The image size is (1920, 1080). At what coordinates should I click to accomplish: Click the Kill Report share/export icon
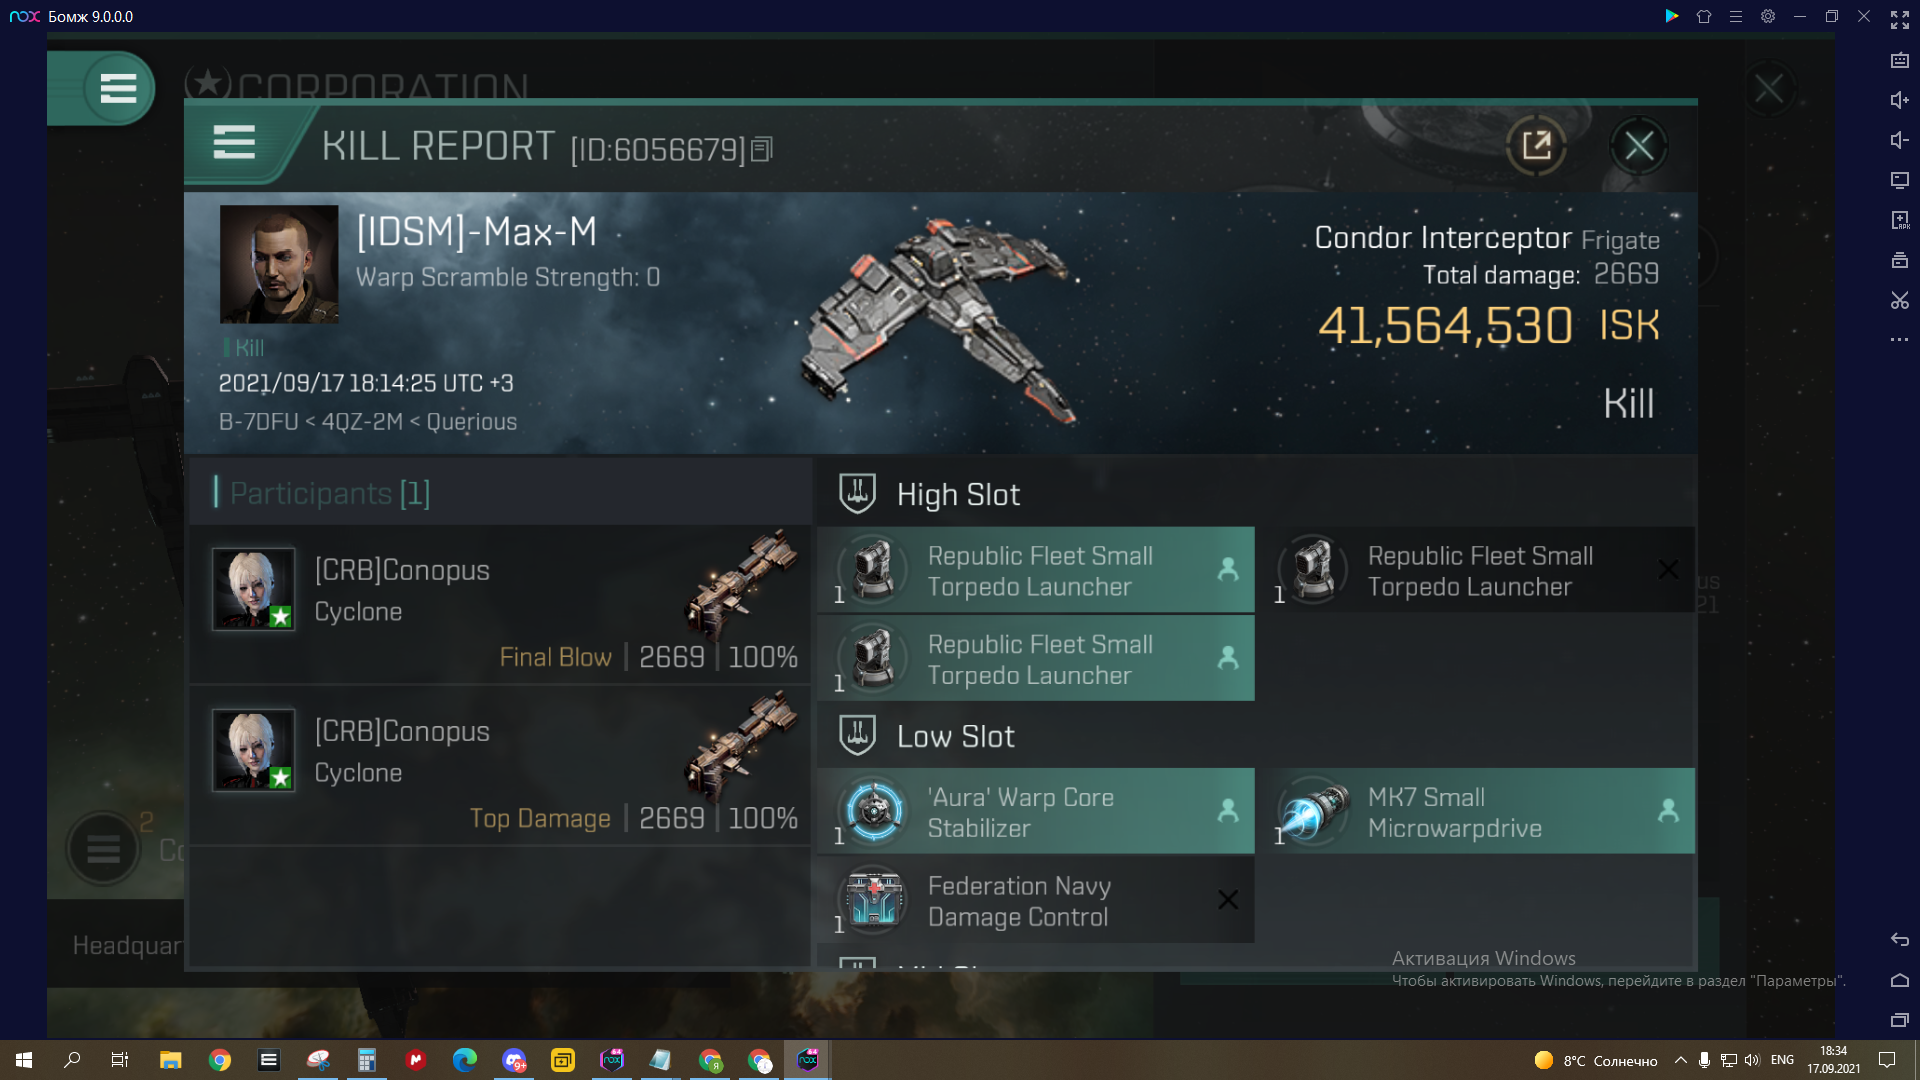click(1534, 146)
